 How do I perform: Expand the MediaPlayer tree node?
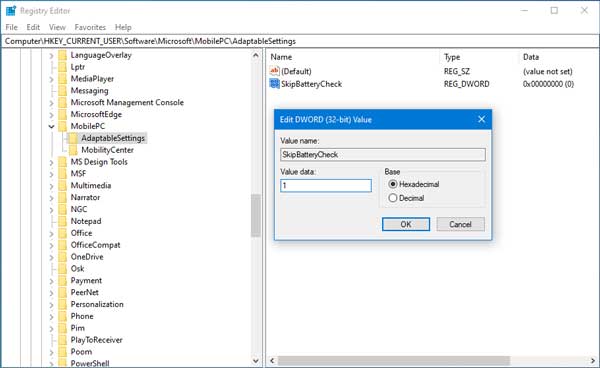tap(51, 80)
